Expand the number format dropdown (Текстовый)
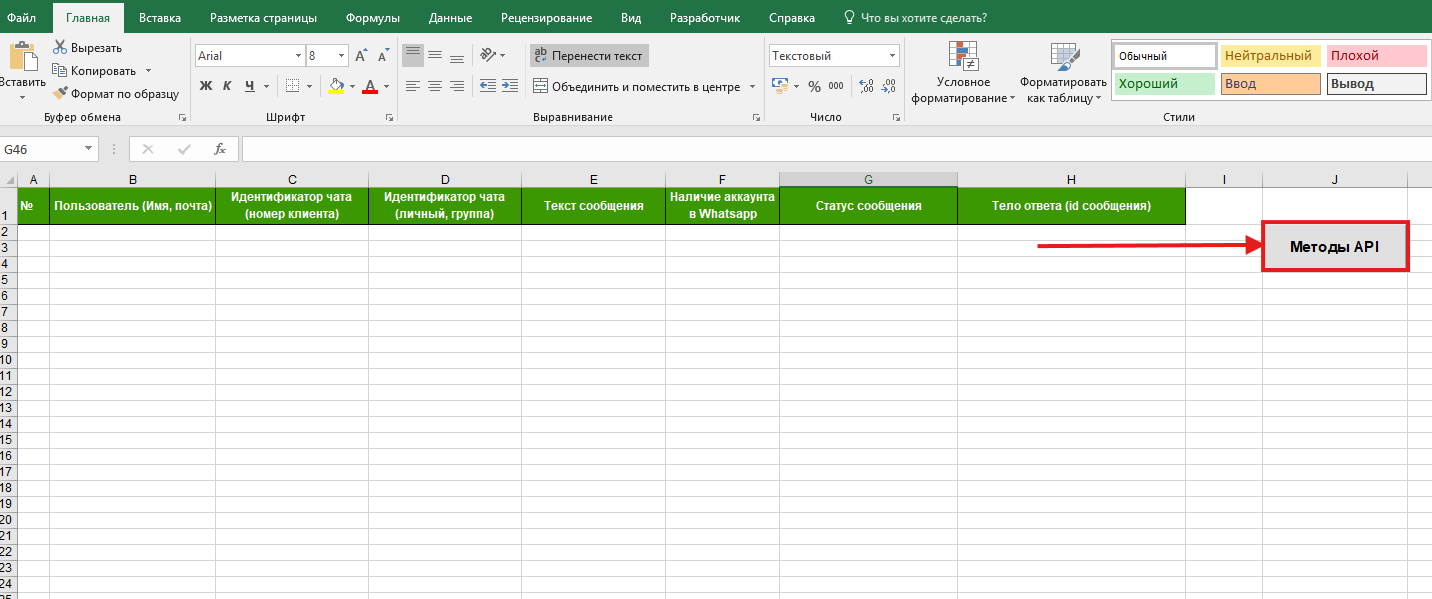Screen dimensions: 1432x599 tap(892, 56)
